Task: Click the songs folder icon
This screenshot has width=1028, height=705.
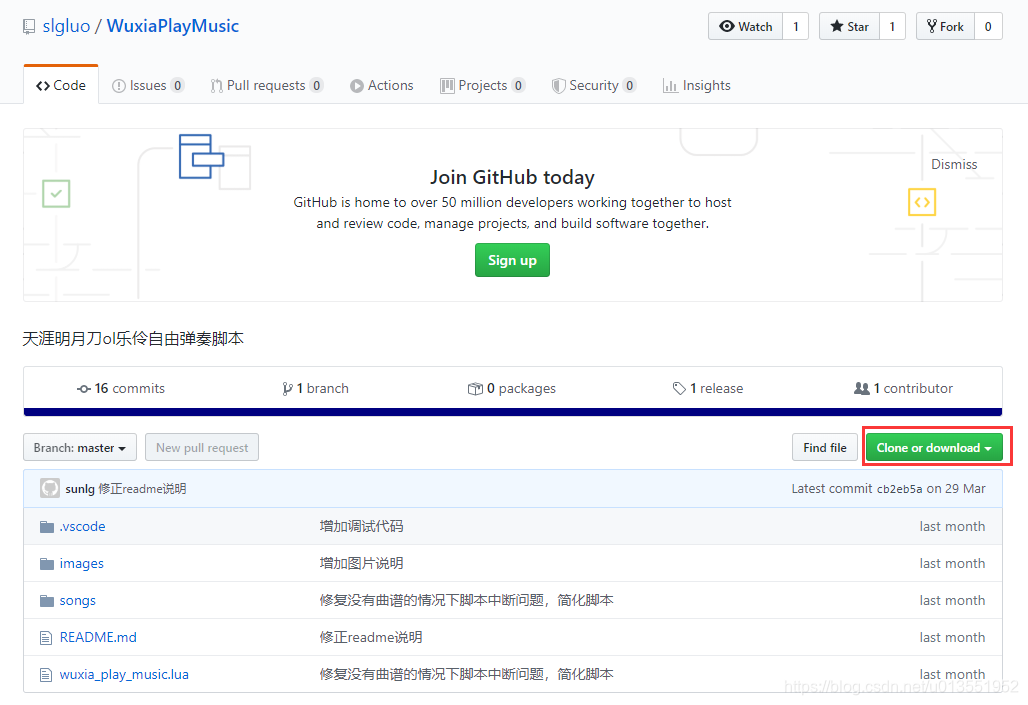Action: (x=47, y=601)
